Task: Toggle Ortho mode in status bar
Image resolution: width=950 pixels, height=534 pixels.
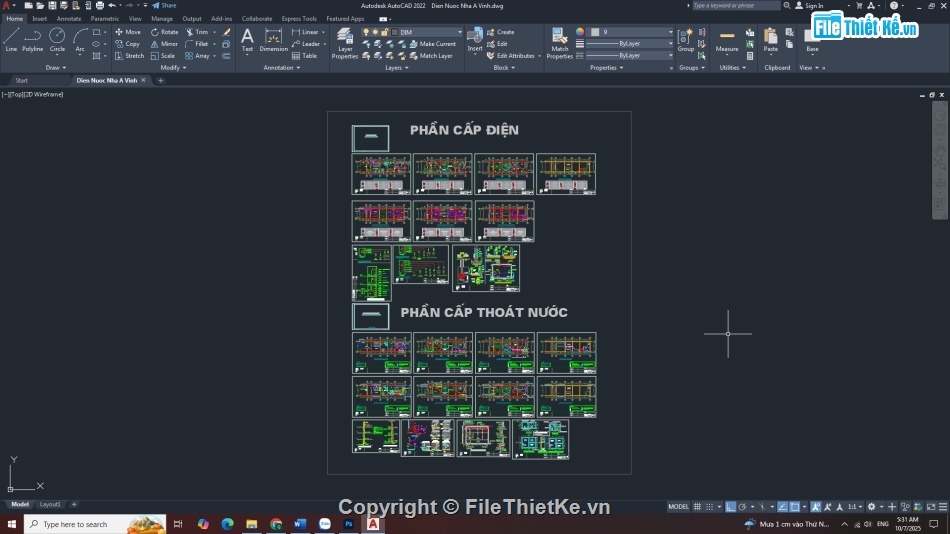Action: click(731, 507)
